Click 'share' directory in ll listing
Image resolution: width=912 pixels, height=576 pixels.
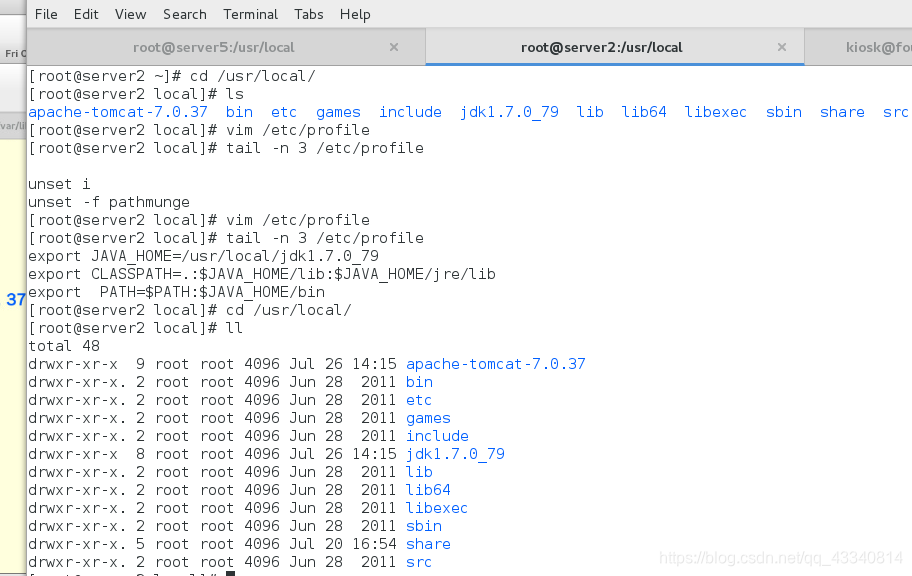click(428, 544)
